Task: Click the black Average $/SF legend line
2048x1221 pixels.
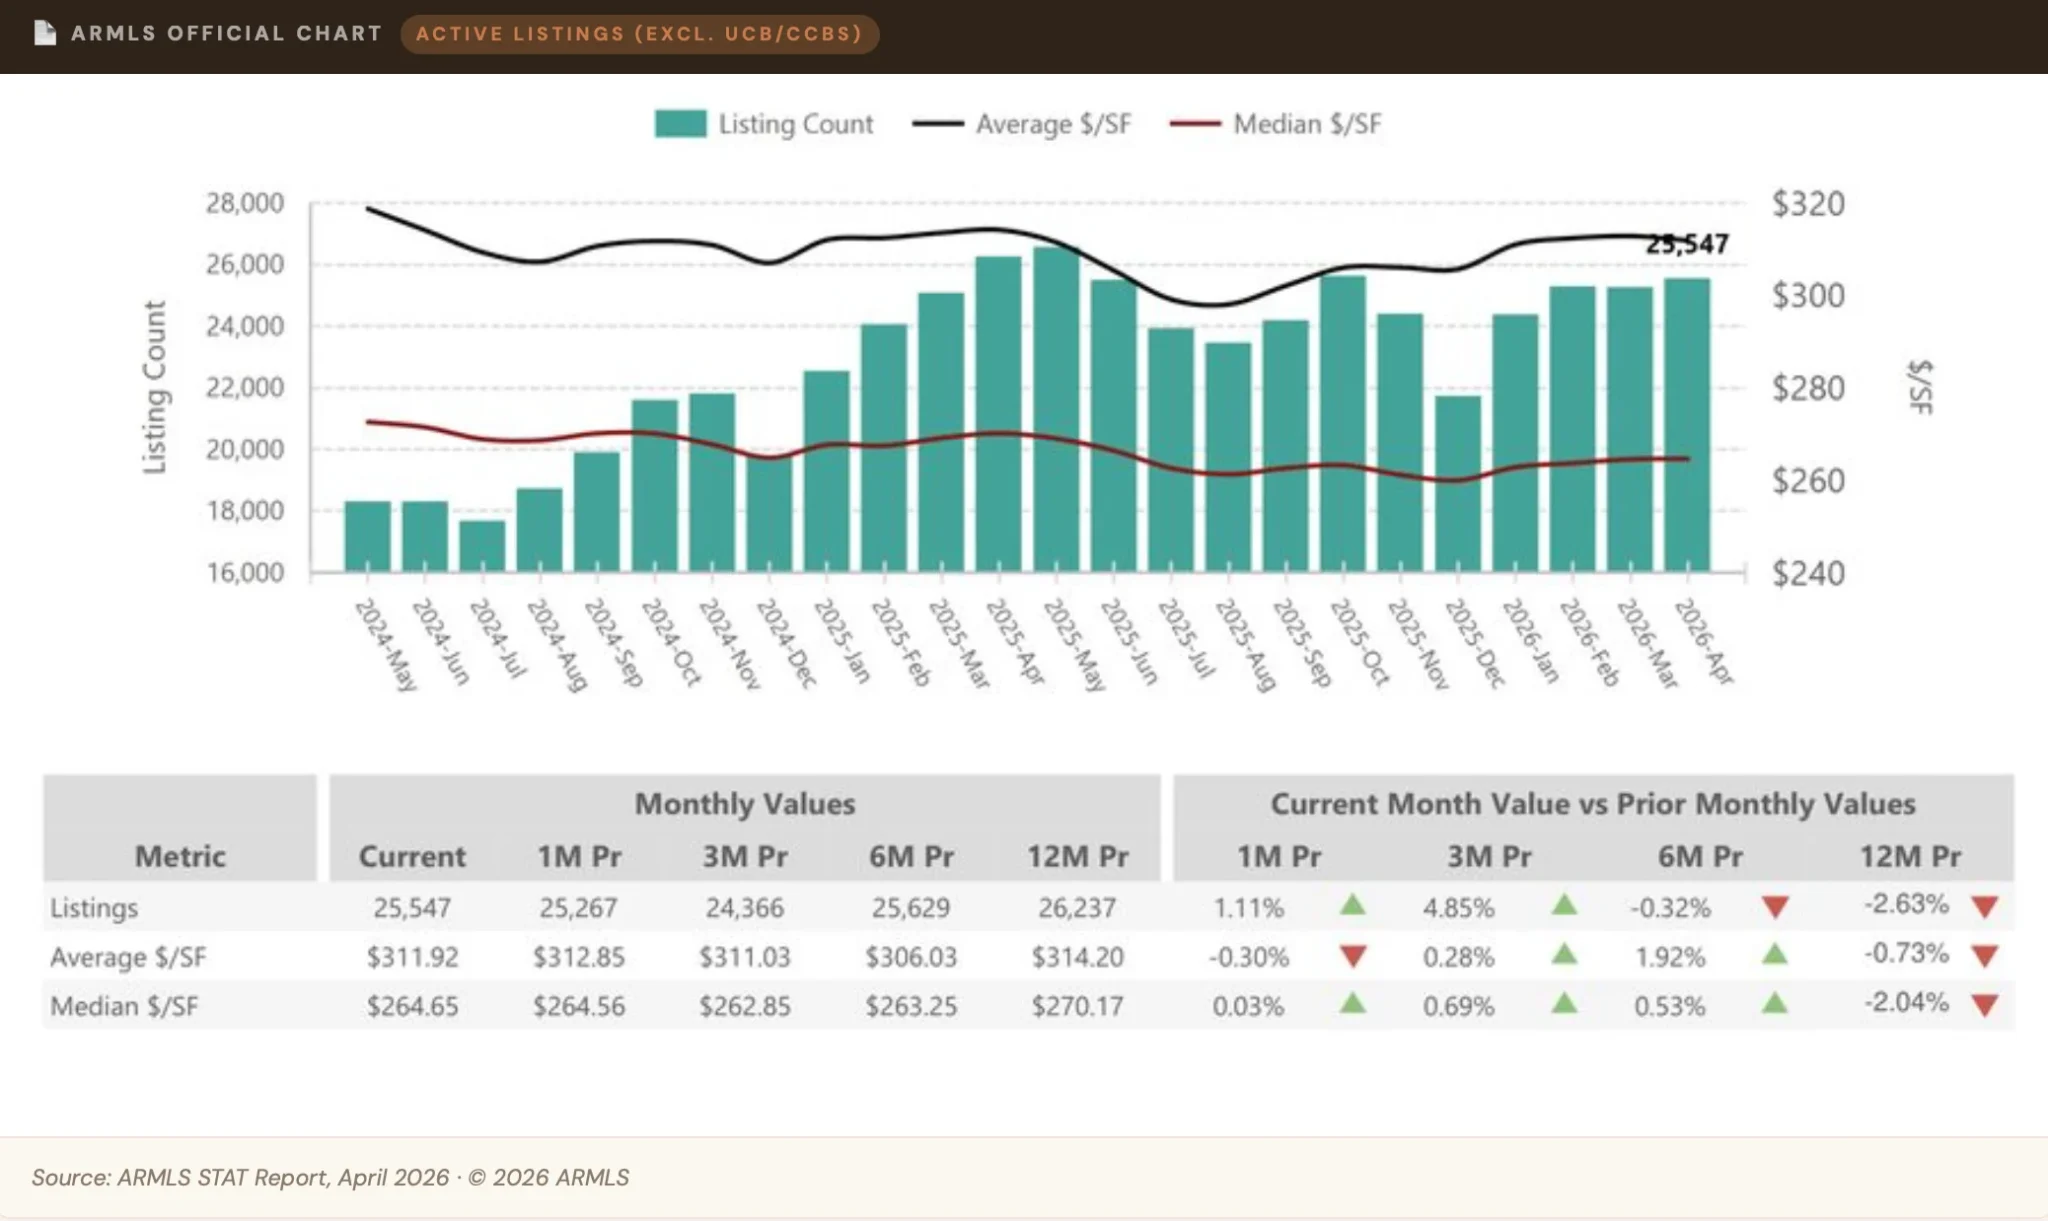Action: coord(938,124)
